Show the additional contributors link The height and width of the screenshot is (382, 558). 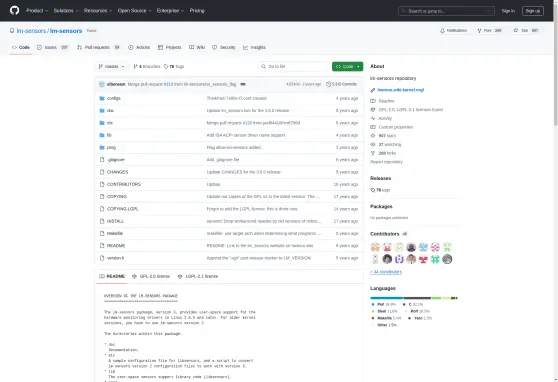(x=386, y=272)
